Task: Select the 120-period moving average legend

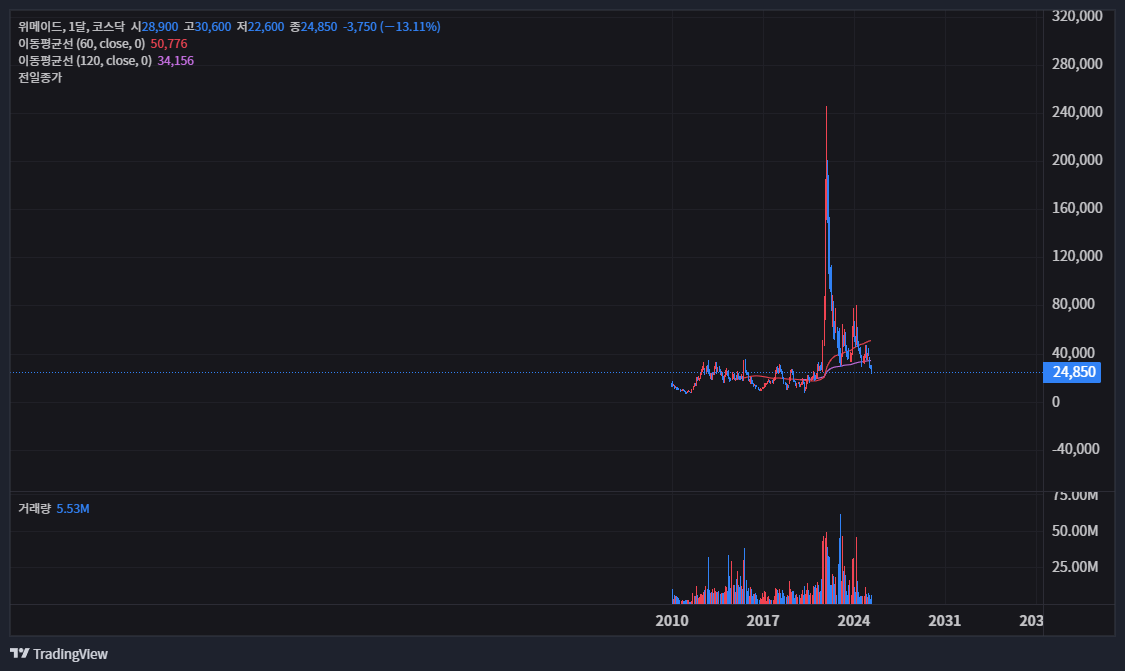Action: (85, 61)
